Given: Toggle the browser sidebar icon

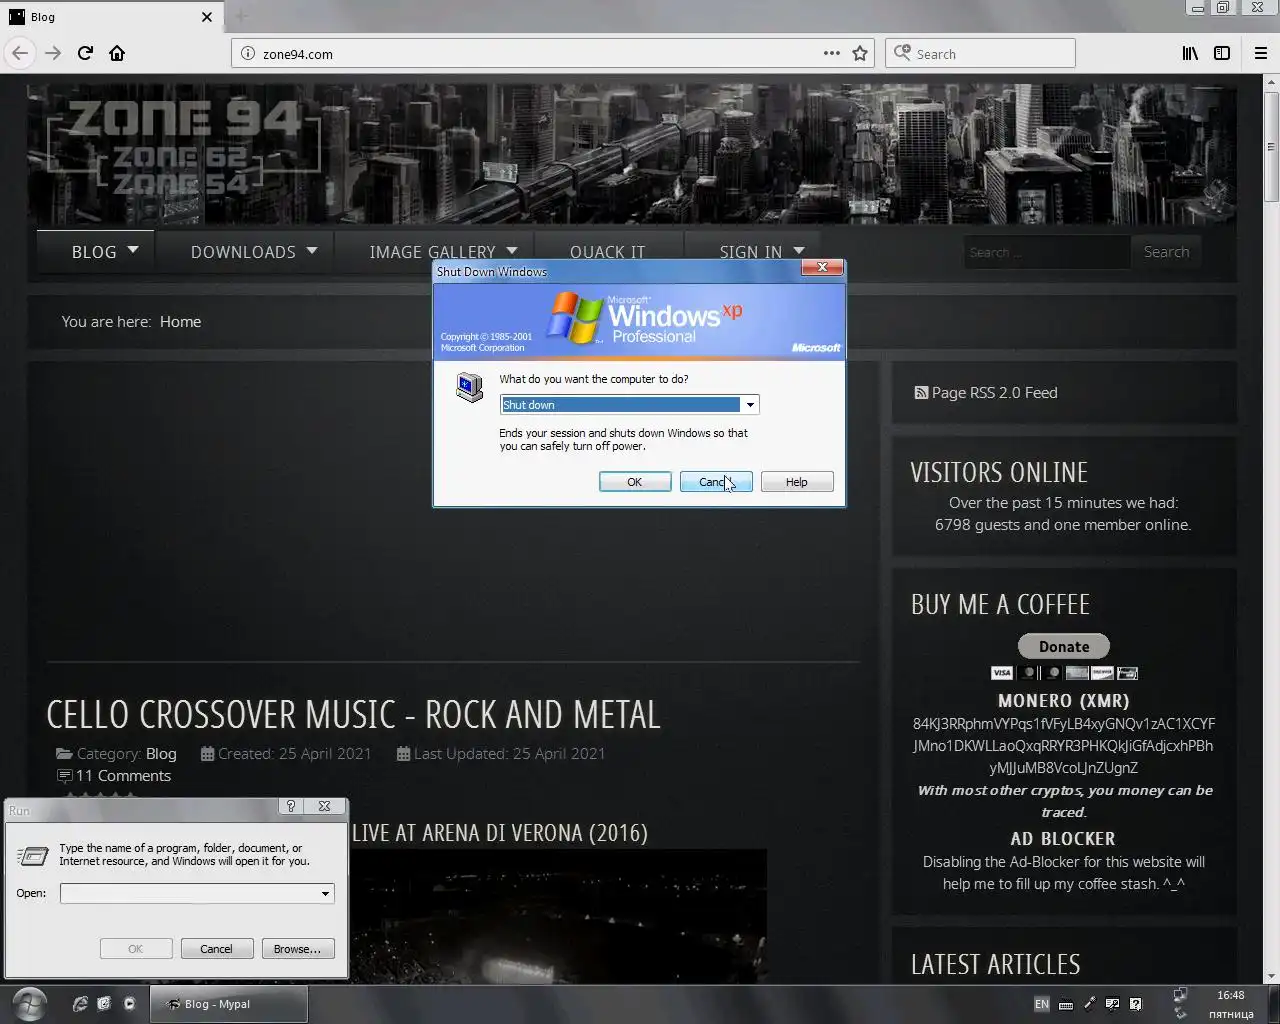Looking at the screenshot, I should [1222, 53].
